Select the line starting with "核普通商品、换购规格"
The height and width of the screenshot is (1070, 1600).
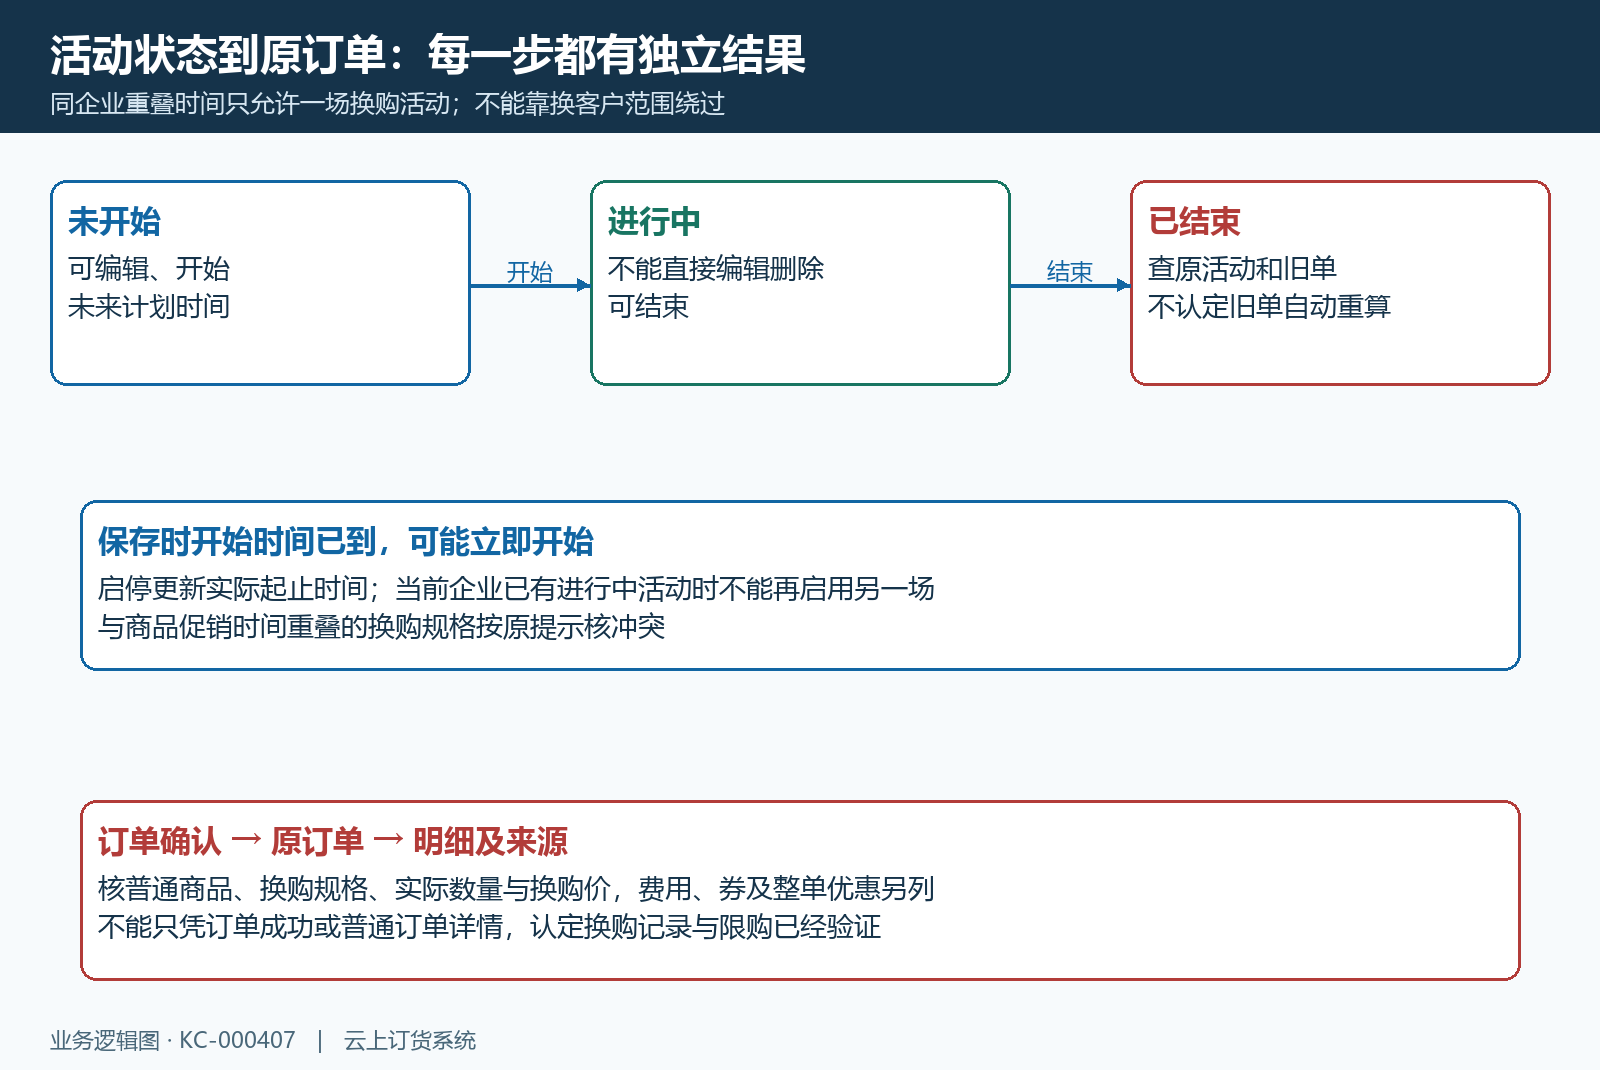pyautogui.click(x=516, y=888)
